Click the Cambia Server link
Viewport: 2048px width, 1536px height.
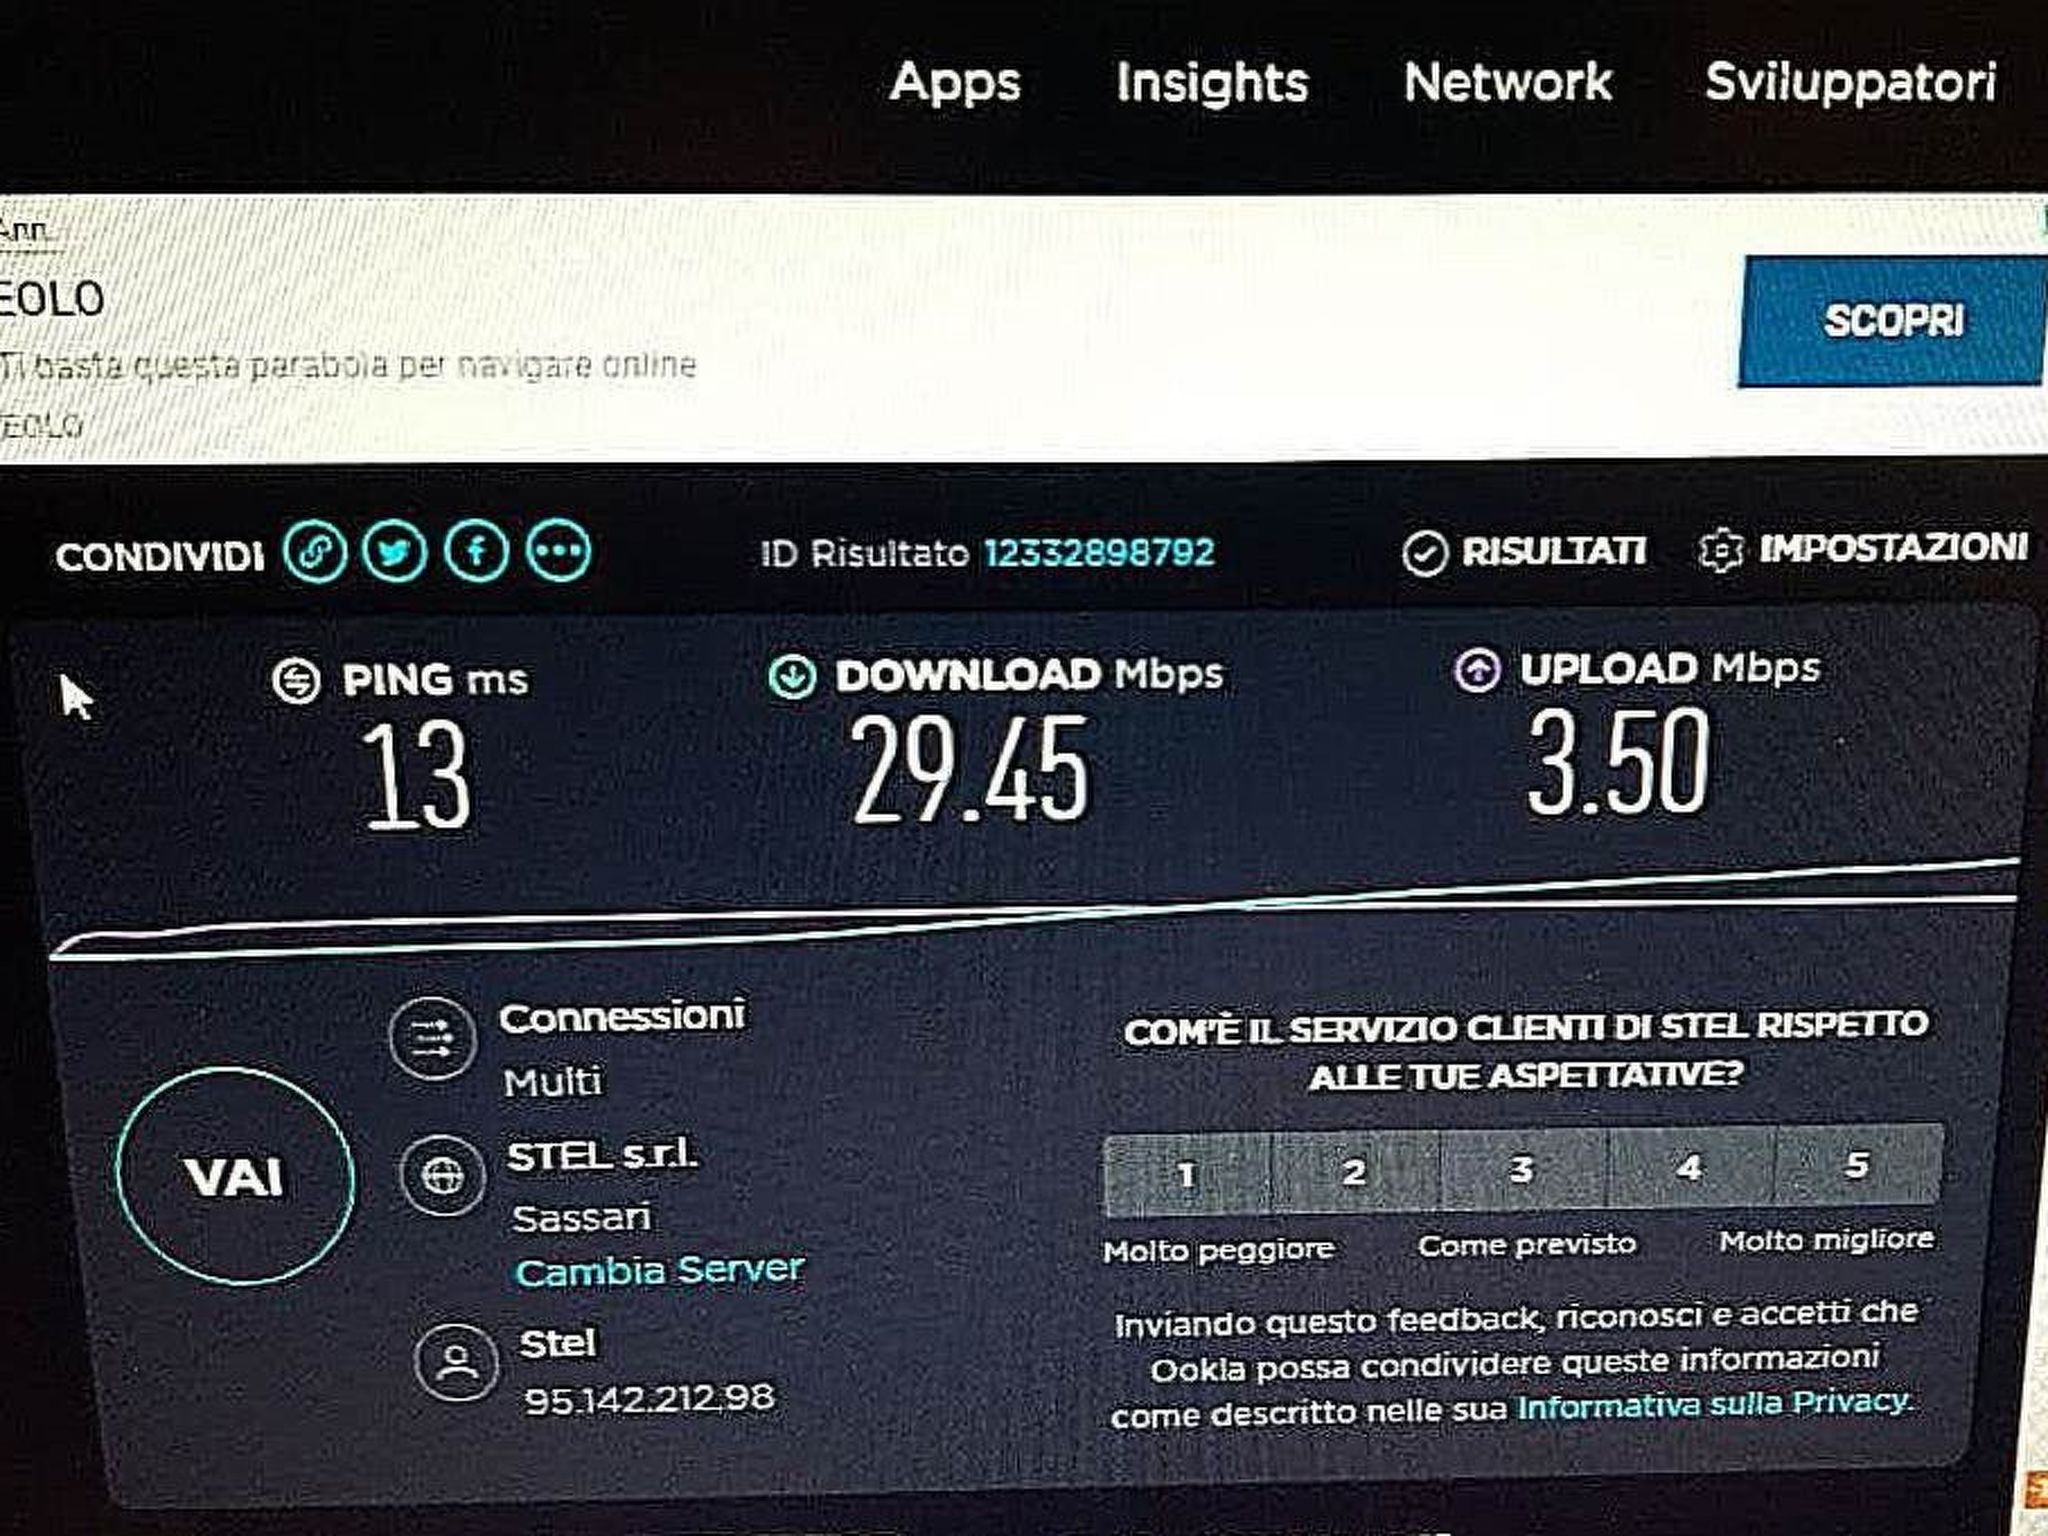(659, 1270)
